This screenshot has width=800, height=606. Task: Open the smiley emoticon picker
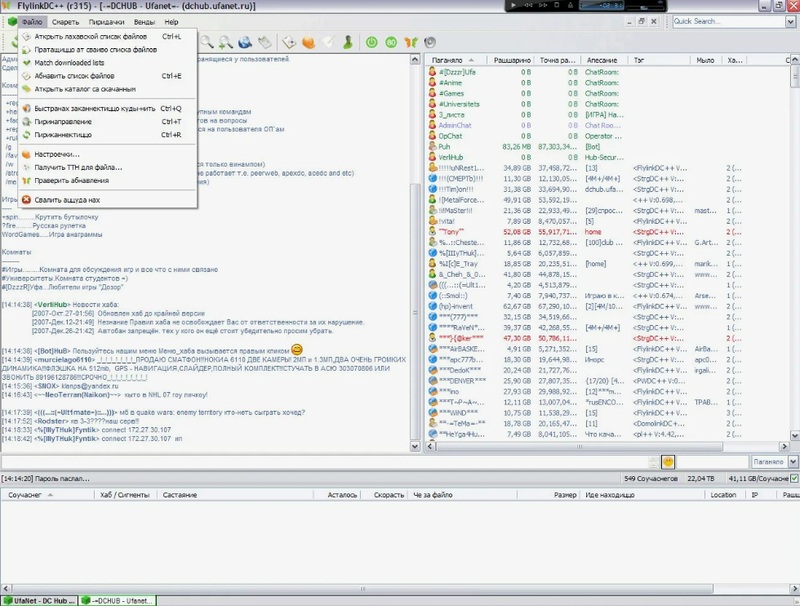point(668,461)
